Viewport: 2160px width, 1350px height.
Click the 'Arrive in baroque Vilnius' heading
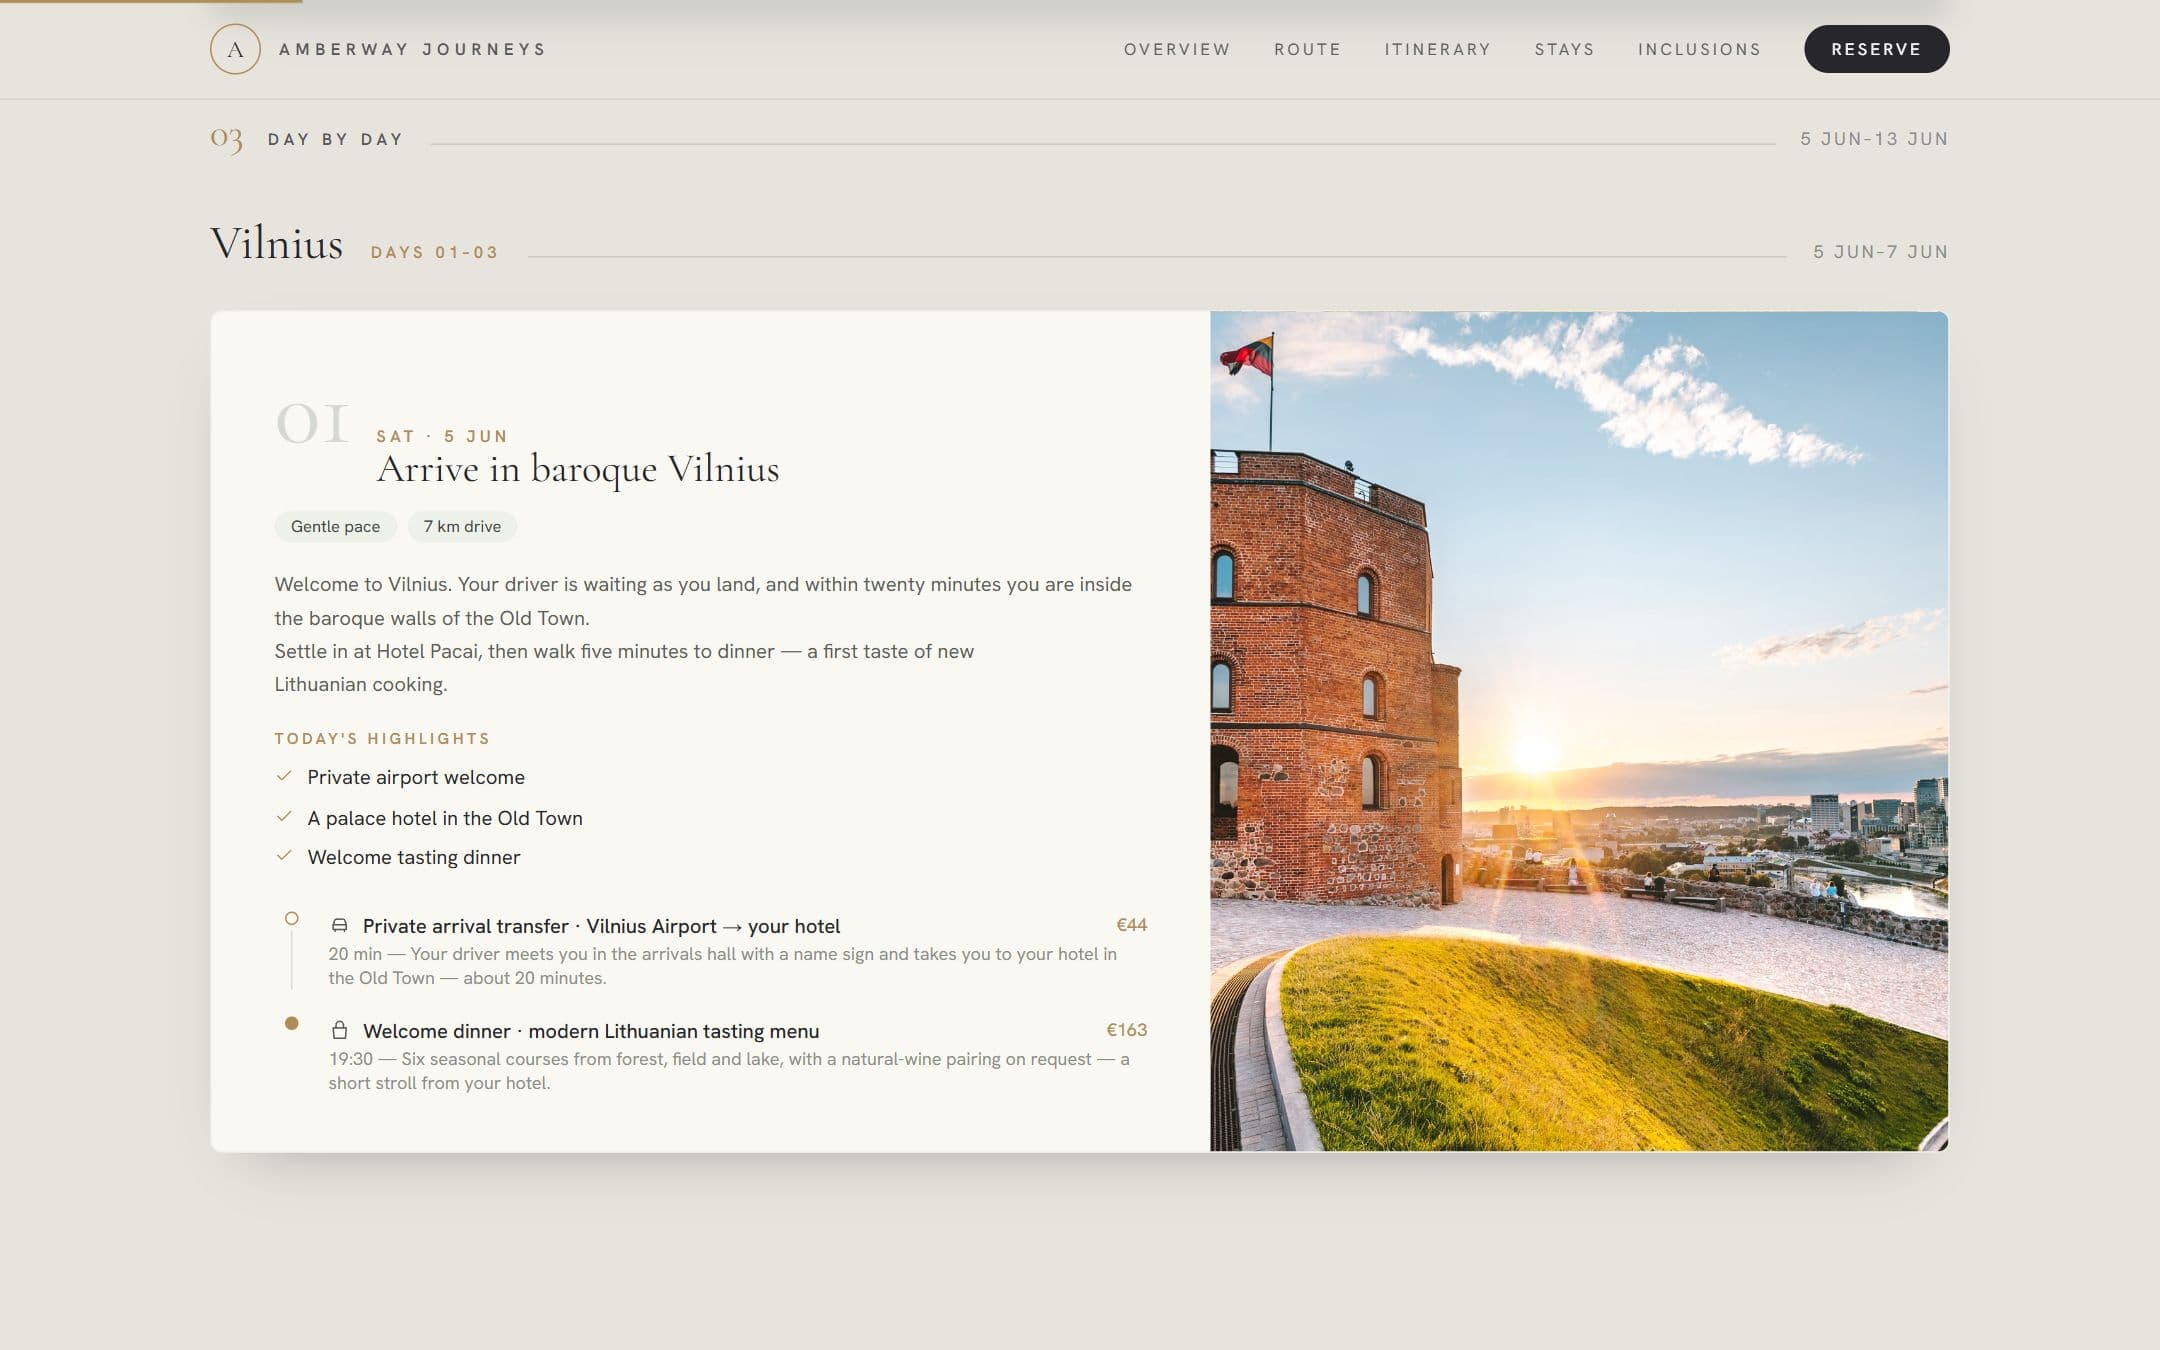tap(577, 469)
